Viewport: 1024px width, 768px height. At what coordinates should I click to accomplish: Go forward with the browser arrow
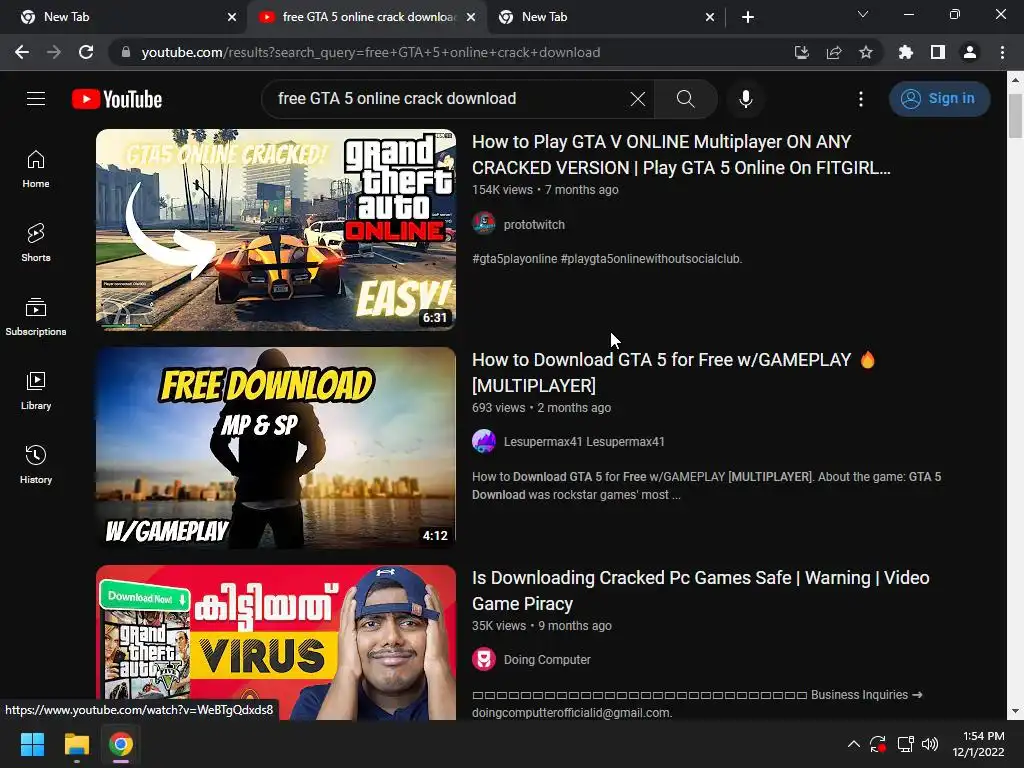click(x=54, y=52)
